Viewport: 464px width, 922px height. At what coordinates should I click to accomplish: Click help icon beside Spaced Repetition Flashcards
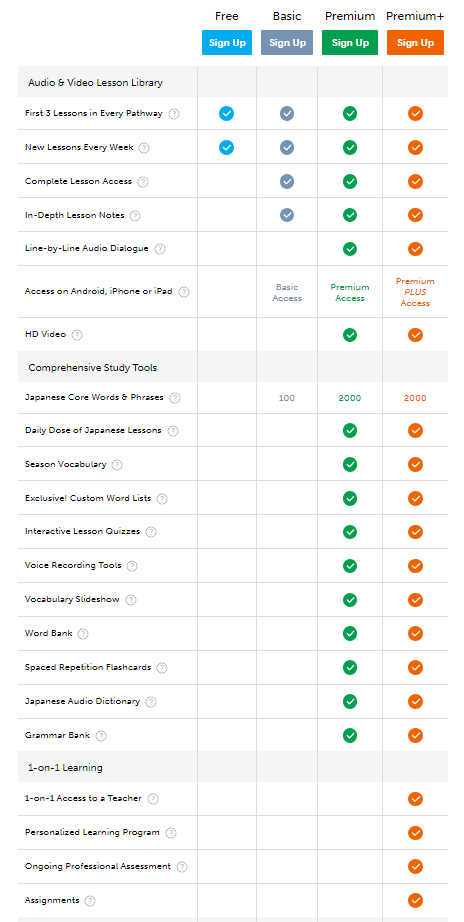click(x=162, y=668)
